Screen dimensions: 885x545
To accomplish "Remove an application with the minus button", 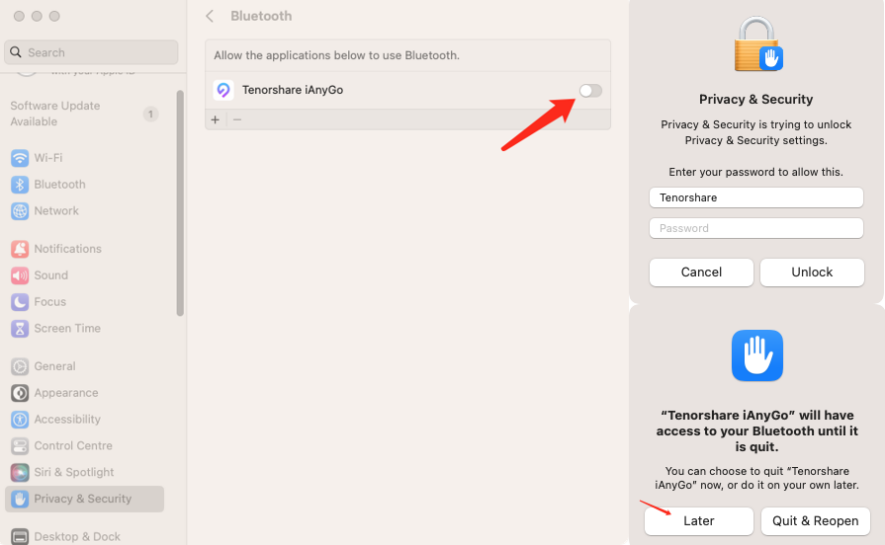I will click(x=237, y=120).
